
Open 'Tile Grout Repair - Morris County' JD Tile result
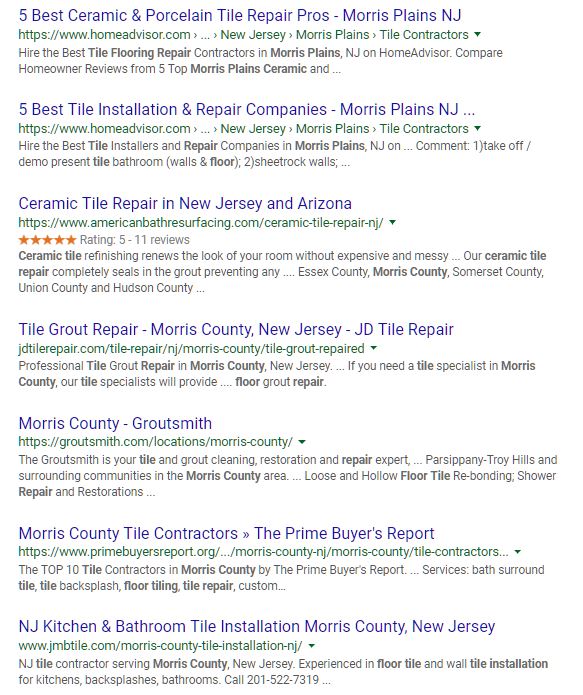coord(236,329)
